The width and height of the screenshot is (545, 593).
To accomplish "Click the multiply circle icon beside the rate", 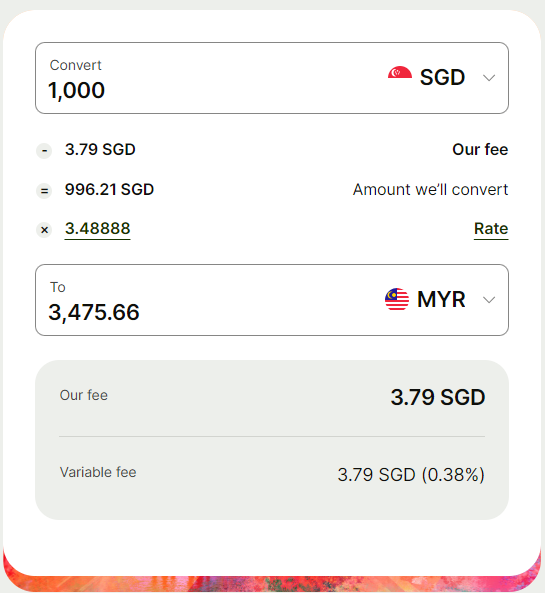I will [44, 230].
